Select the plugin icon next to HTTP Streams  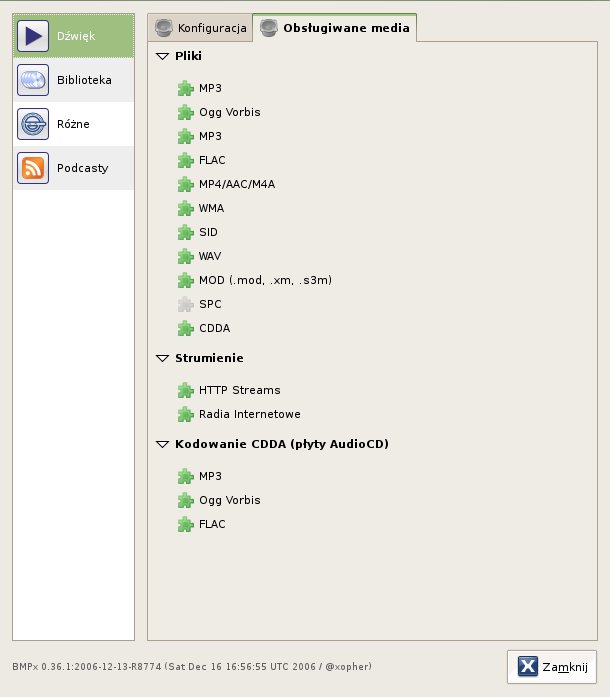pyautogui.click(x=185, y=390)
